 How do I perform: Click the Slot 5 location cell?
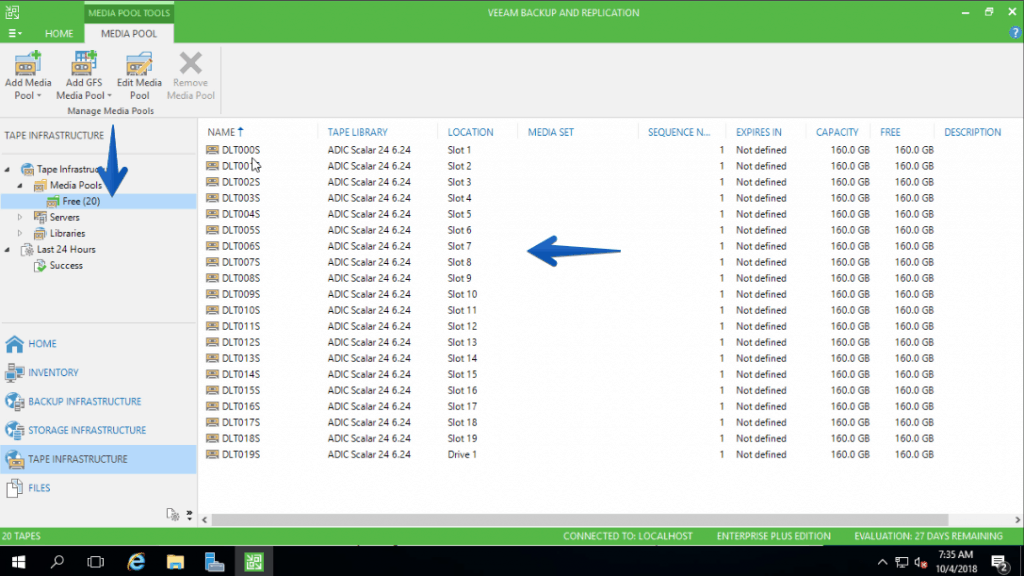coord(459,214)
